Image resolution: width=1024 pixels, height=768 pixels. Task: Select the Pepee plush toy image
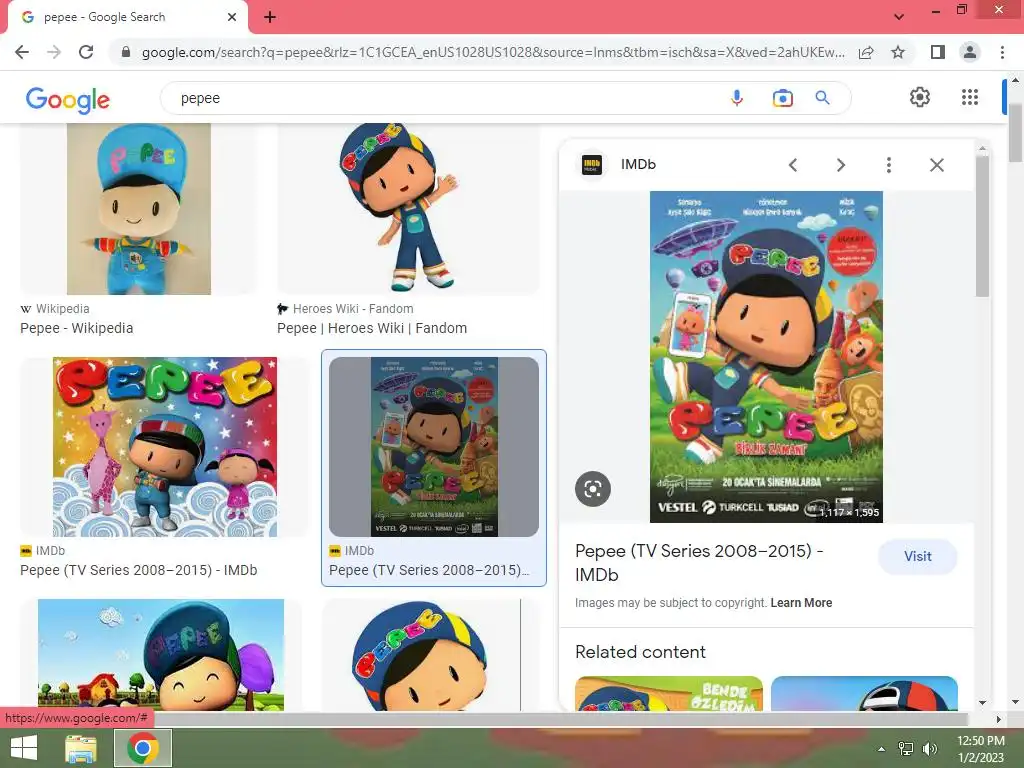click(138, 209)
